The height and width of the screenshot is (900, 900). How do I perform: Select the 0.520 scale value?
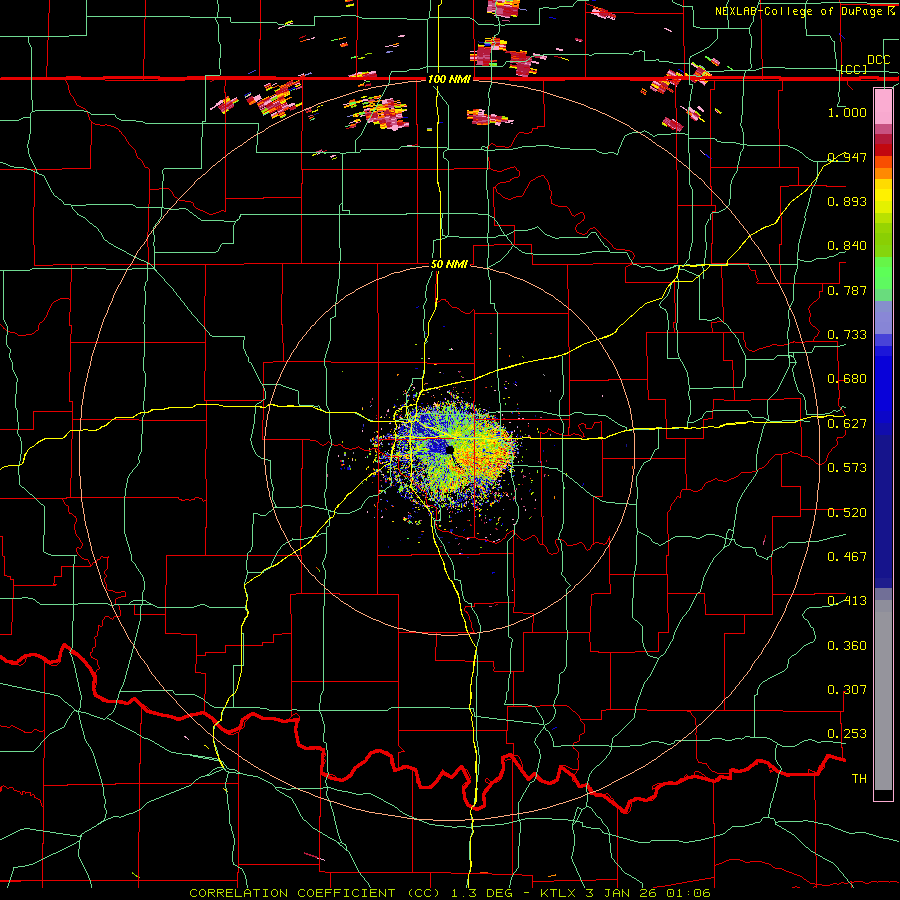click(847, 513)
